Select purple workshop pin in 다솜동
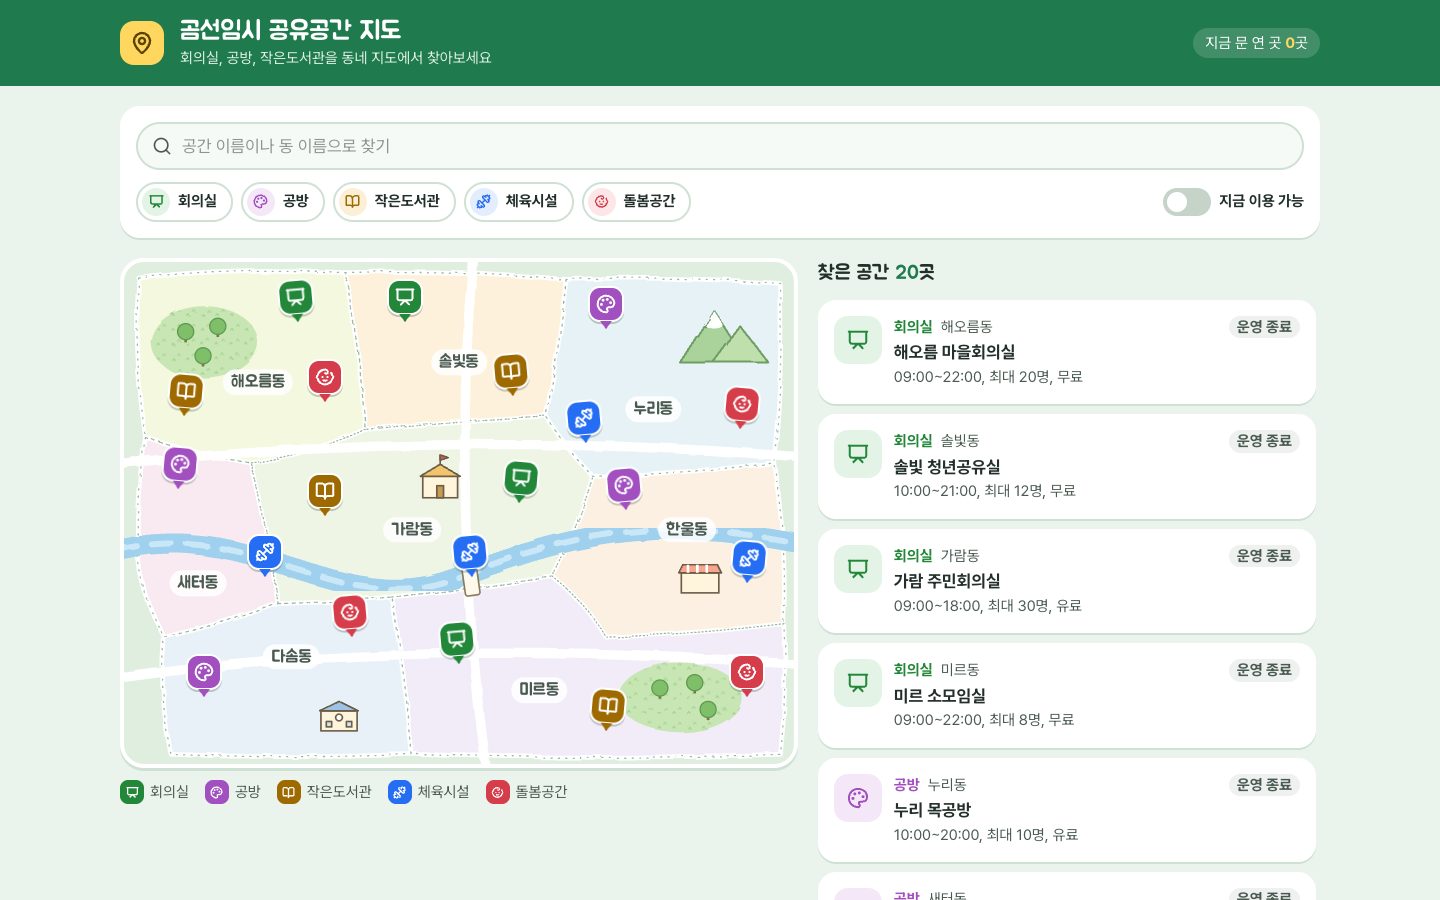1440x900 pixels. pyautogui.click(x=204, y=675)
